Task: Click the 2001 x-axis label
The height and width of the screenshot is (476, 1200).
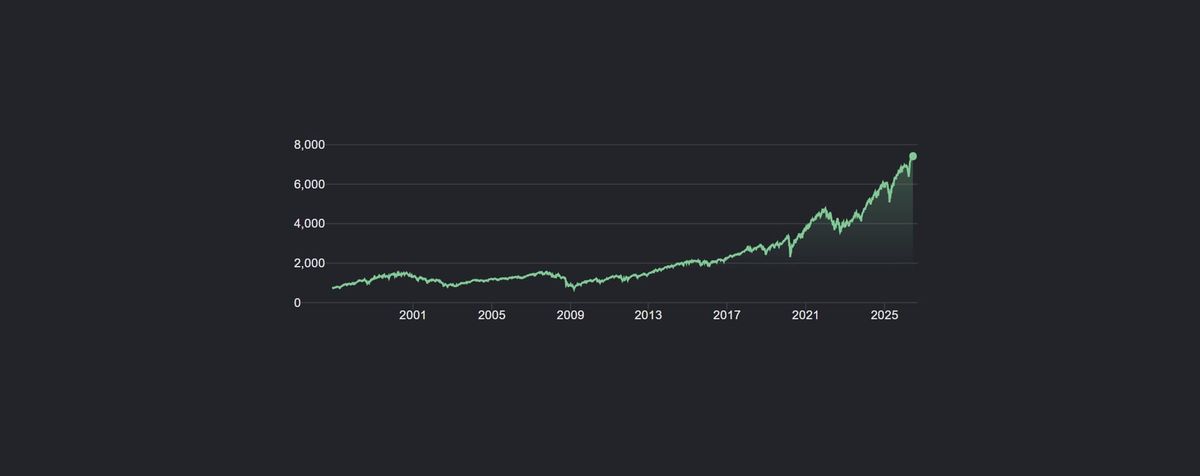Action: click(x=413, y=316)
